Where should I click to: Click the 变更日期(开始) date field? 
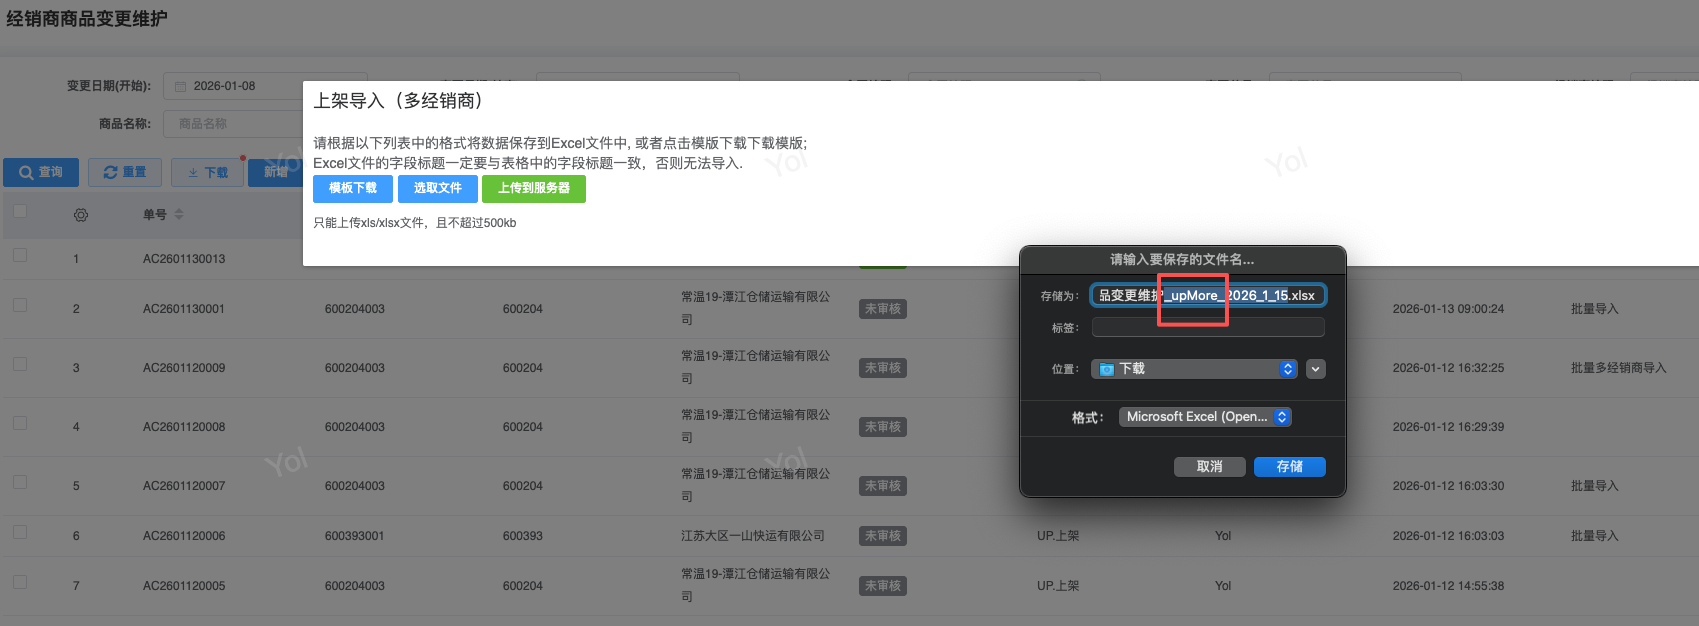pyautogui.click(x=235, y=86)
